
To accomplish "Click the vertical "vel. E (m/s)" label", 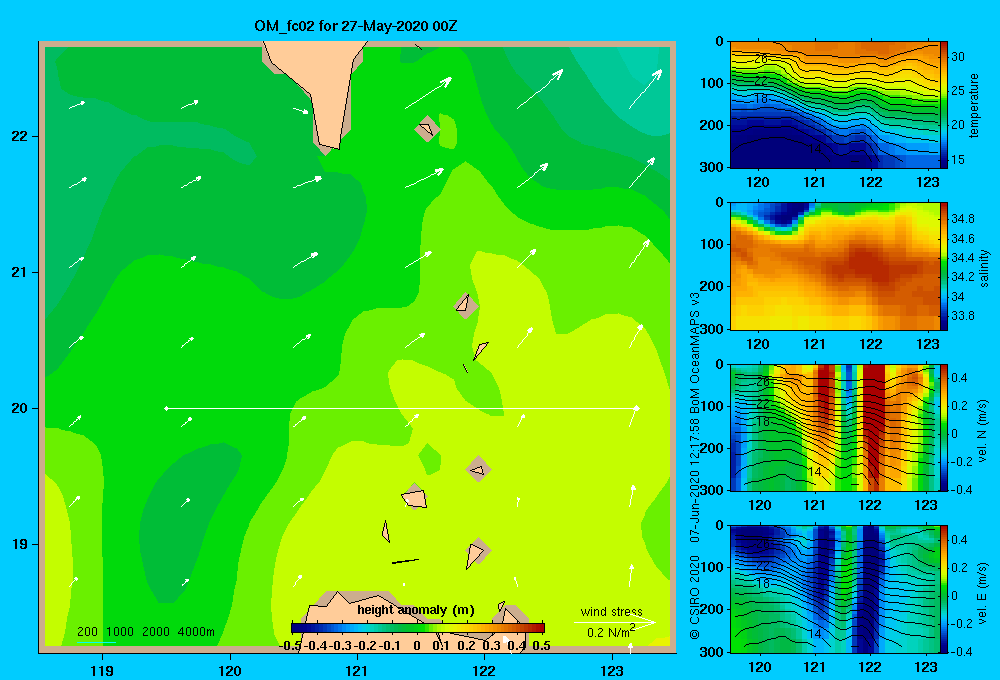I will (983, 593).
